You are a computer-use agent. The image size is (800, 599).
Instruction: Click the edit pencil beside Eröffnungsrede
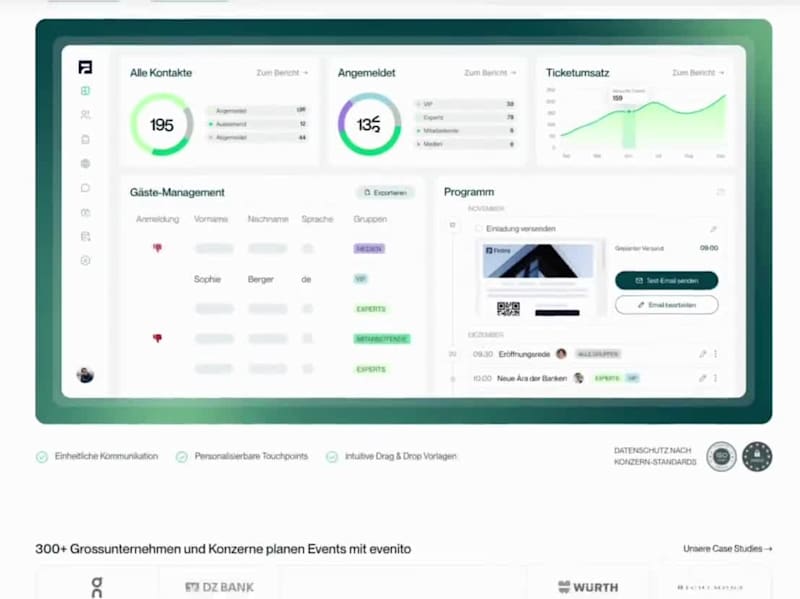(x=703, y=353)
